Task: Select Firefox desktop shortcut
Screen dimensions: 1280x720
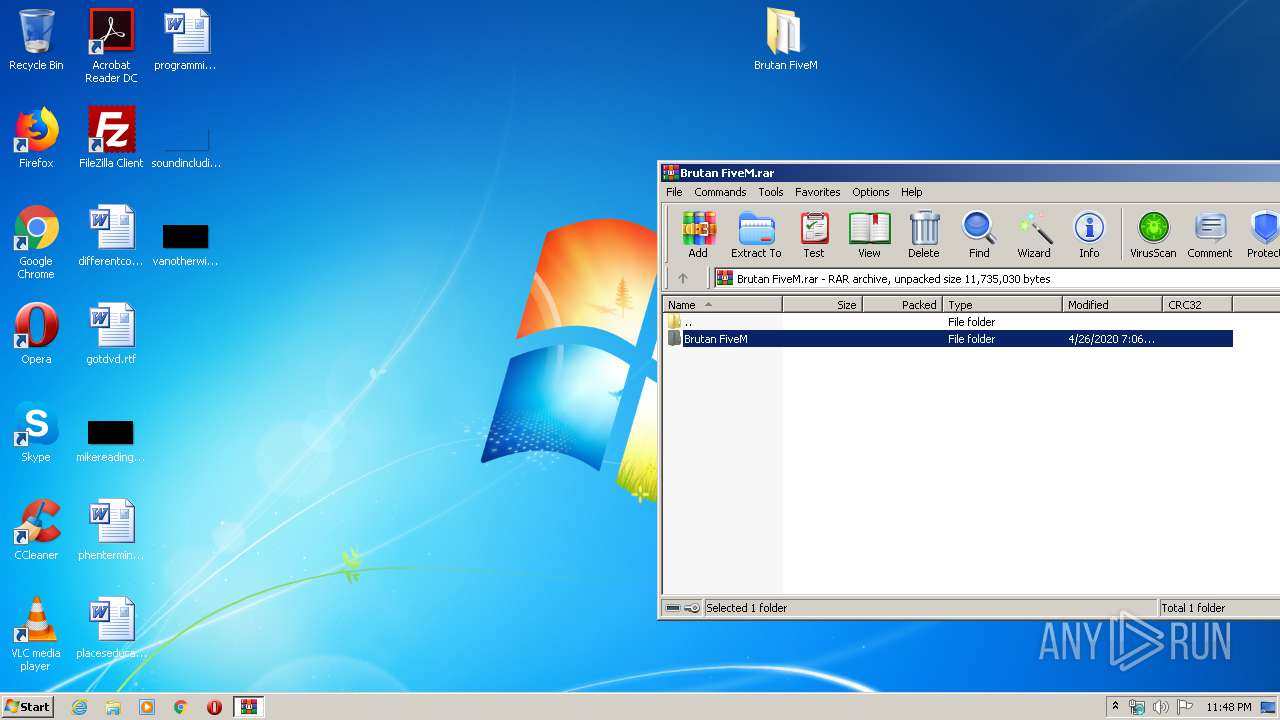Action: (36, 138)
